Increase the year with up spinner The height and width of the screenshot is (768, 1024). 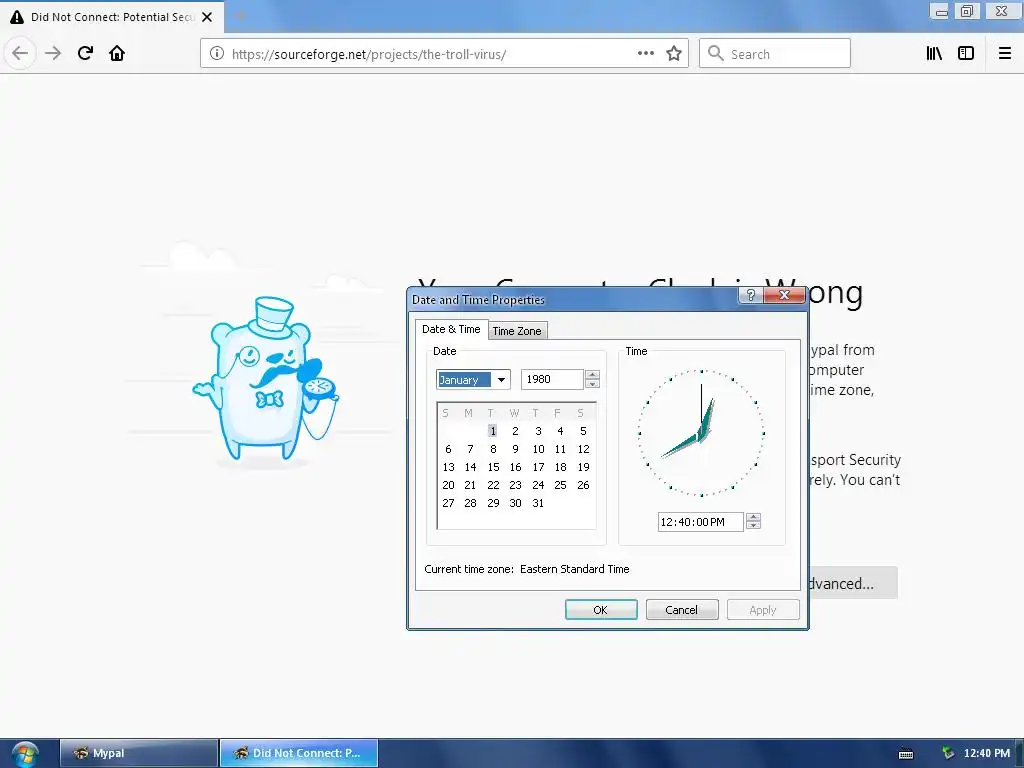[592, 375]
